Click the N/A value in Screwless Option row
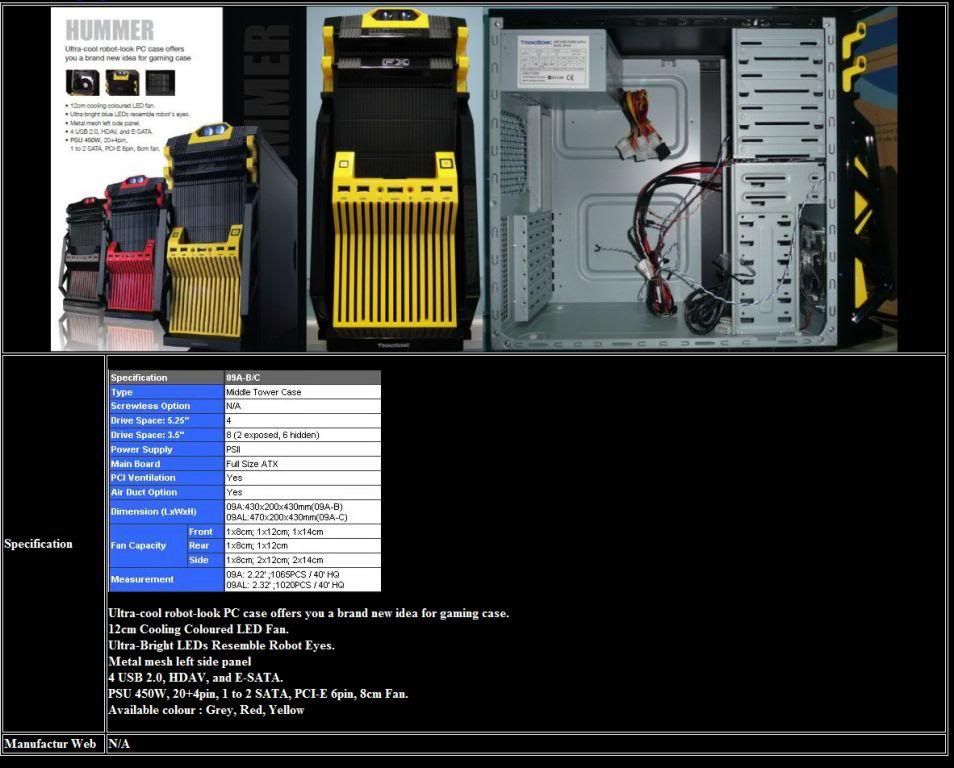 [233, 406]
